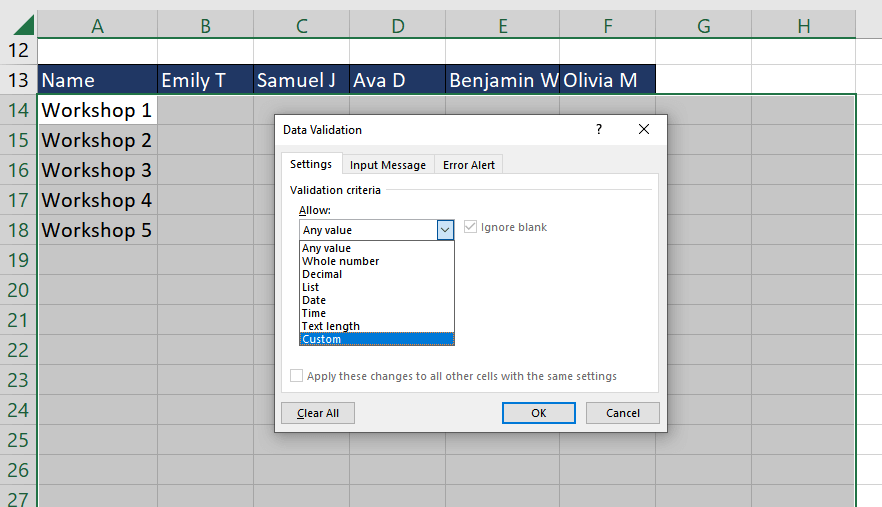Switch to the Settings tab
The height and width of the screenshot is (507, 882).
coord(311,164)
